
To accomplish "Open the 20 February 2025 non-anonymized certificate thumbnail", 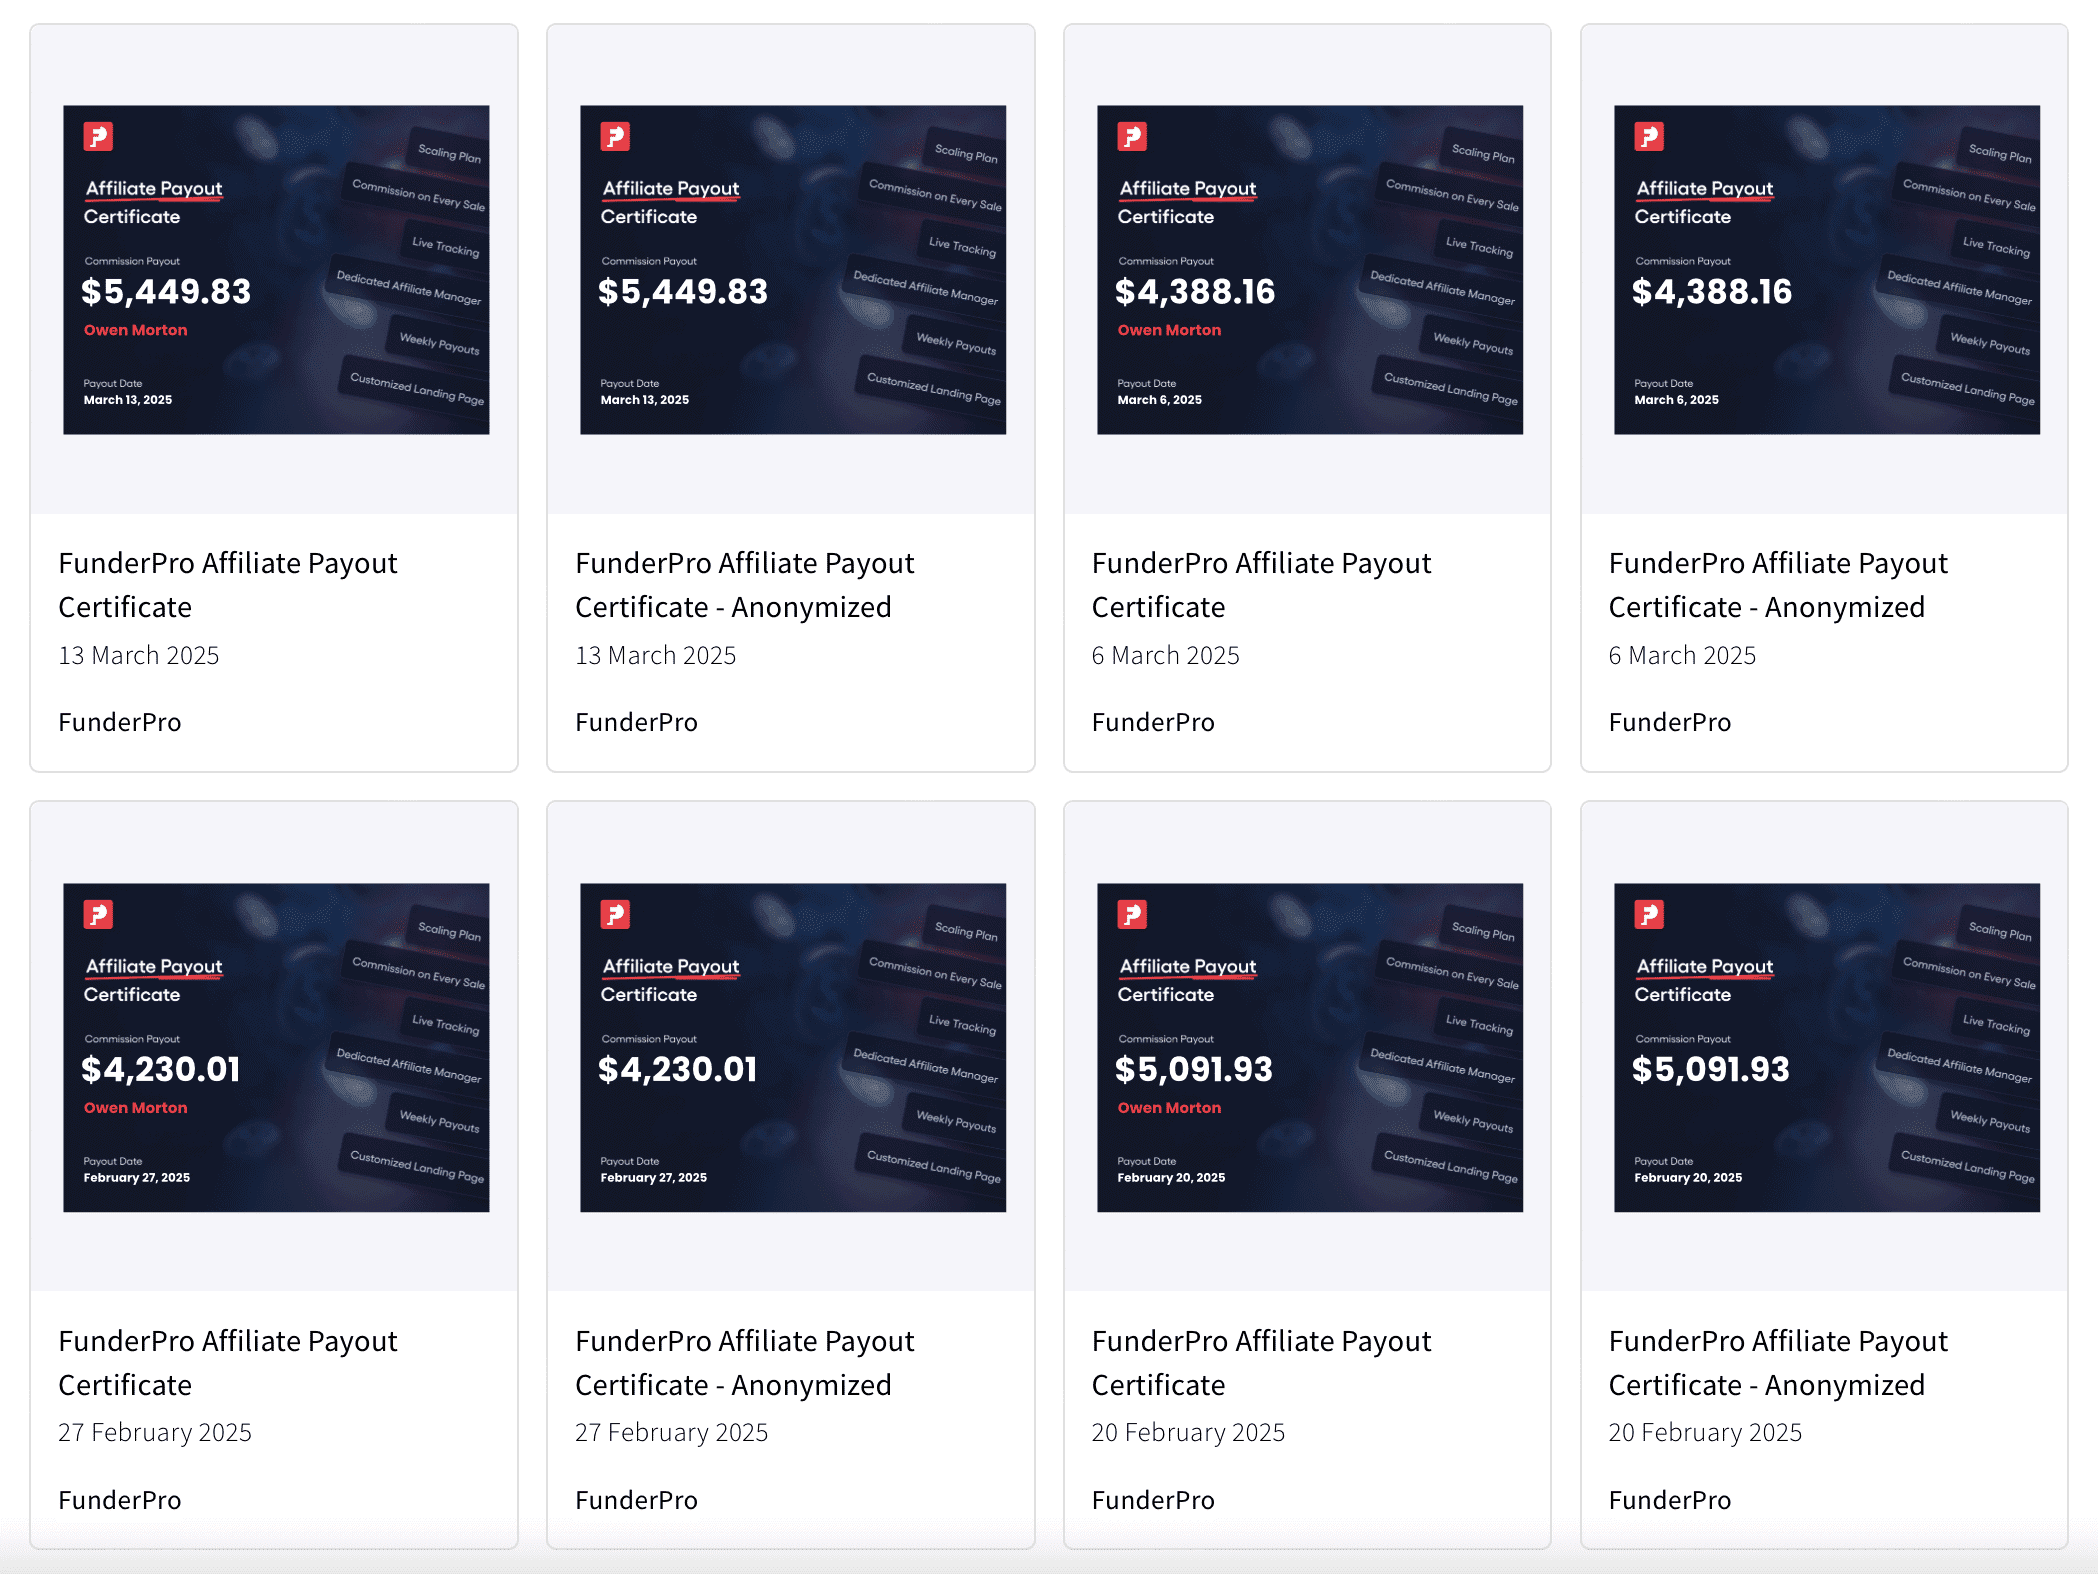I will pos(1310,1047).
